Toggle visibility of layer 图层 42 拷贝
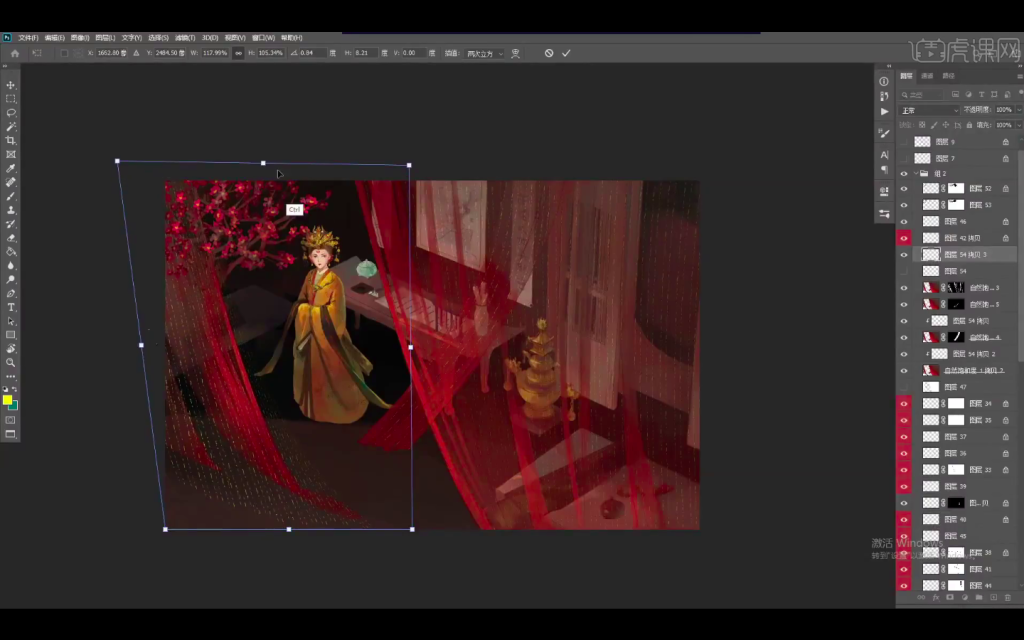 click(904, 238)
